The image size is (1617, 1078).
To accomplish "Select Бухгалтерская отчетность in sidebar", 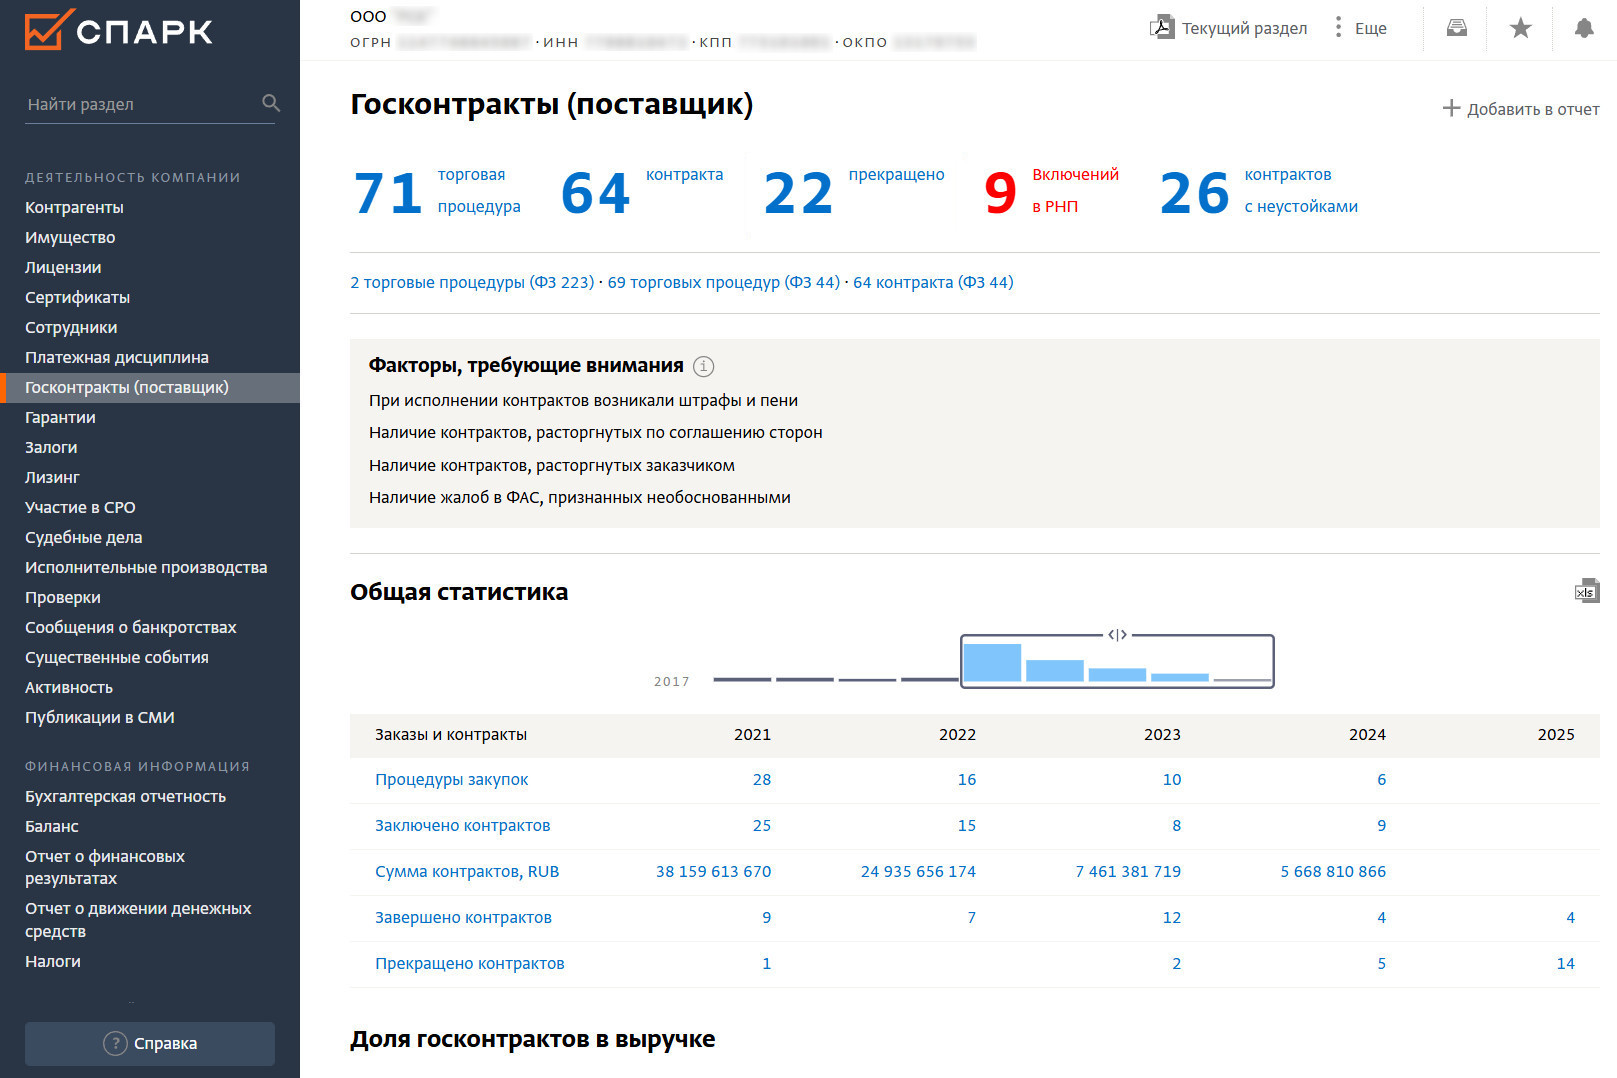I will [x=125, y=796].
